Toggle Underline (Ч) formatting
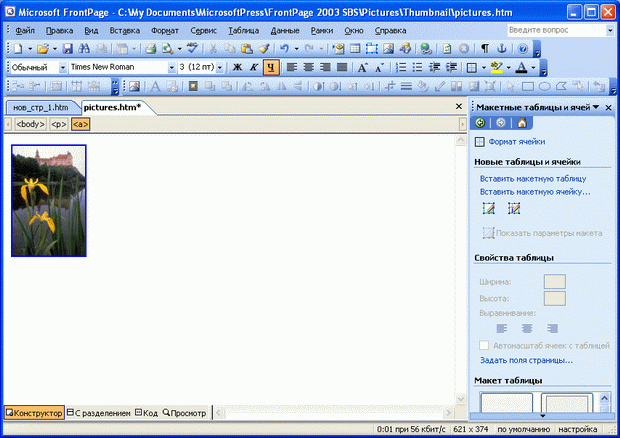Image resolution: width=620 pixels, height=438 pixels. point(271,68)
